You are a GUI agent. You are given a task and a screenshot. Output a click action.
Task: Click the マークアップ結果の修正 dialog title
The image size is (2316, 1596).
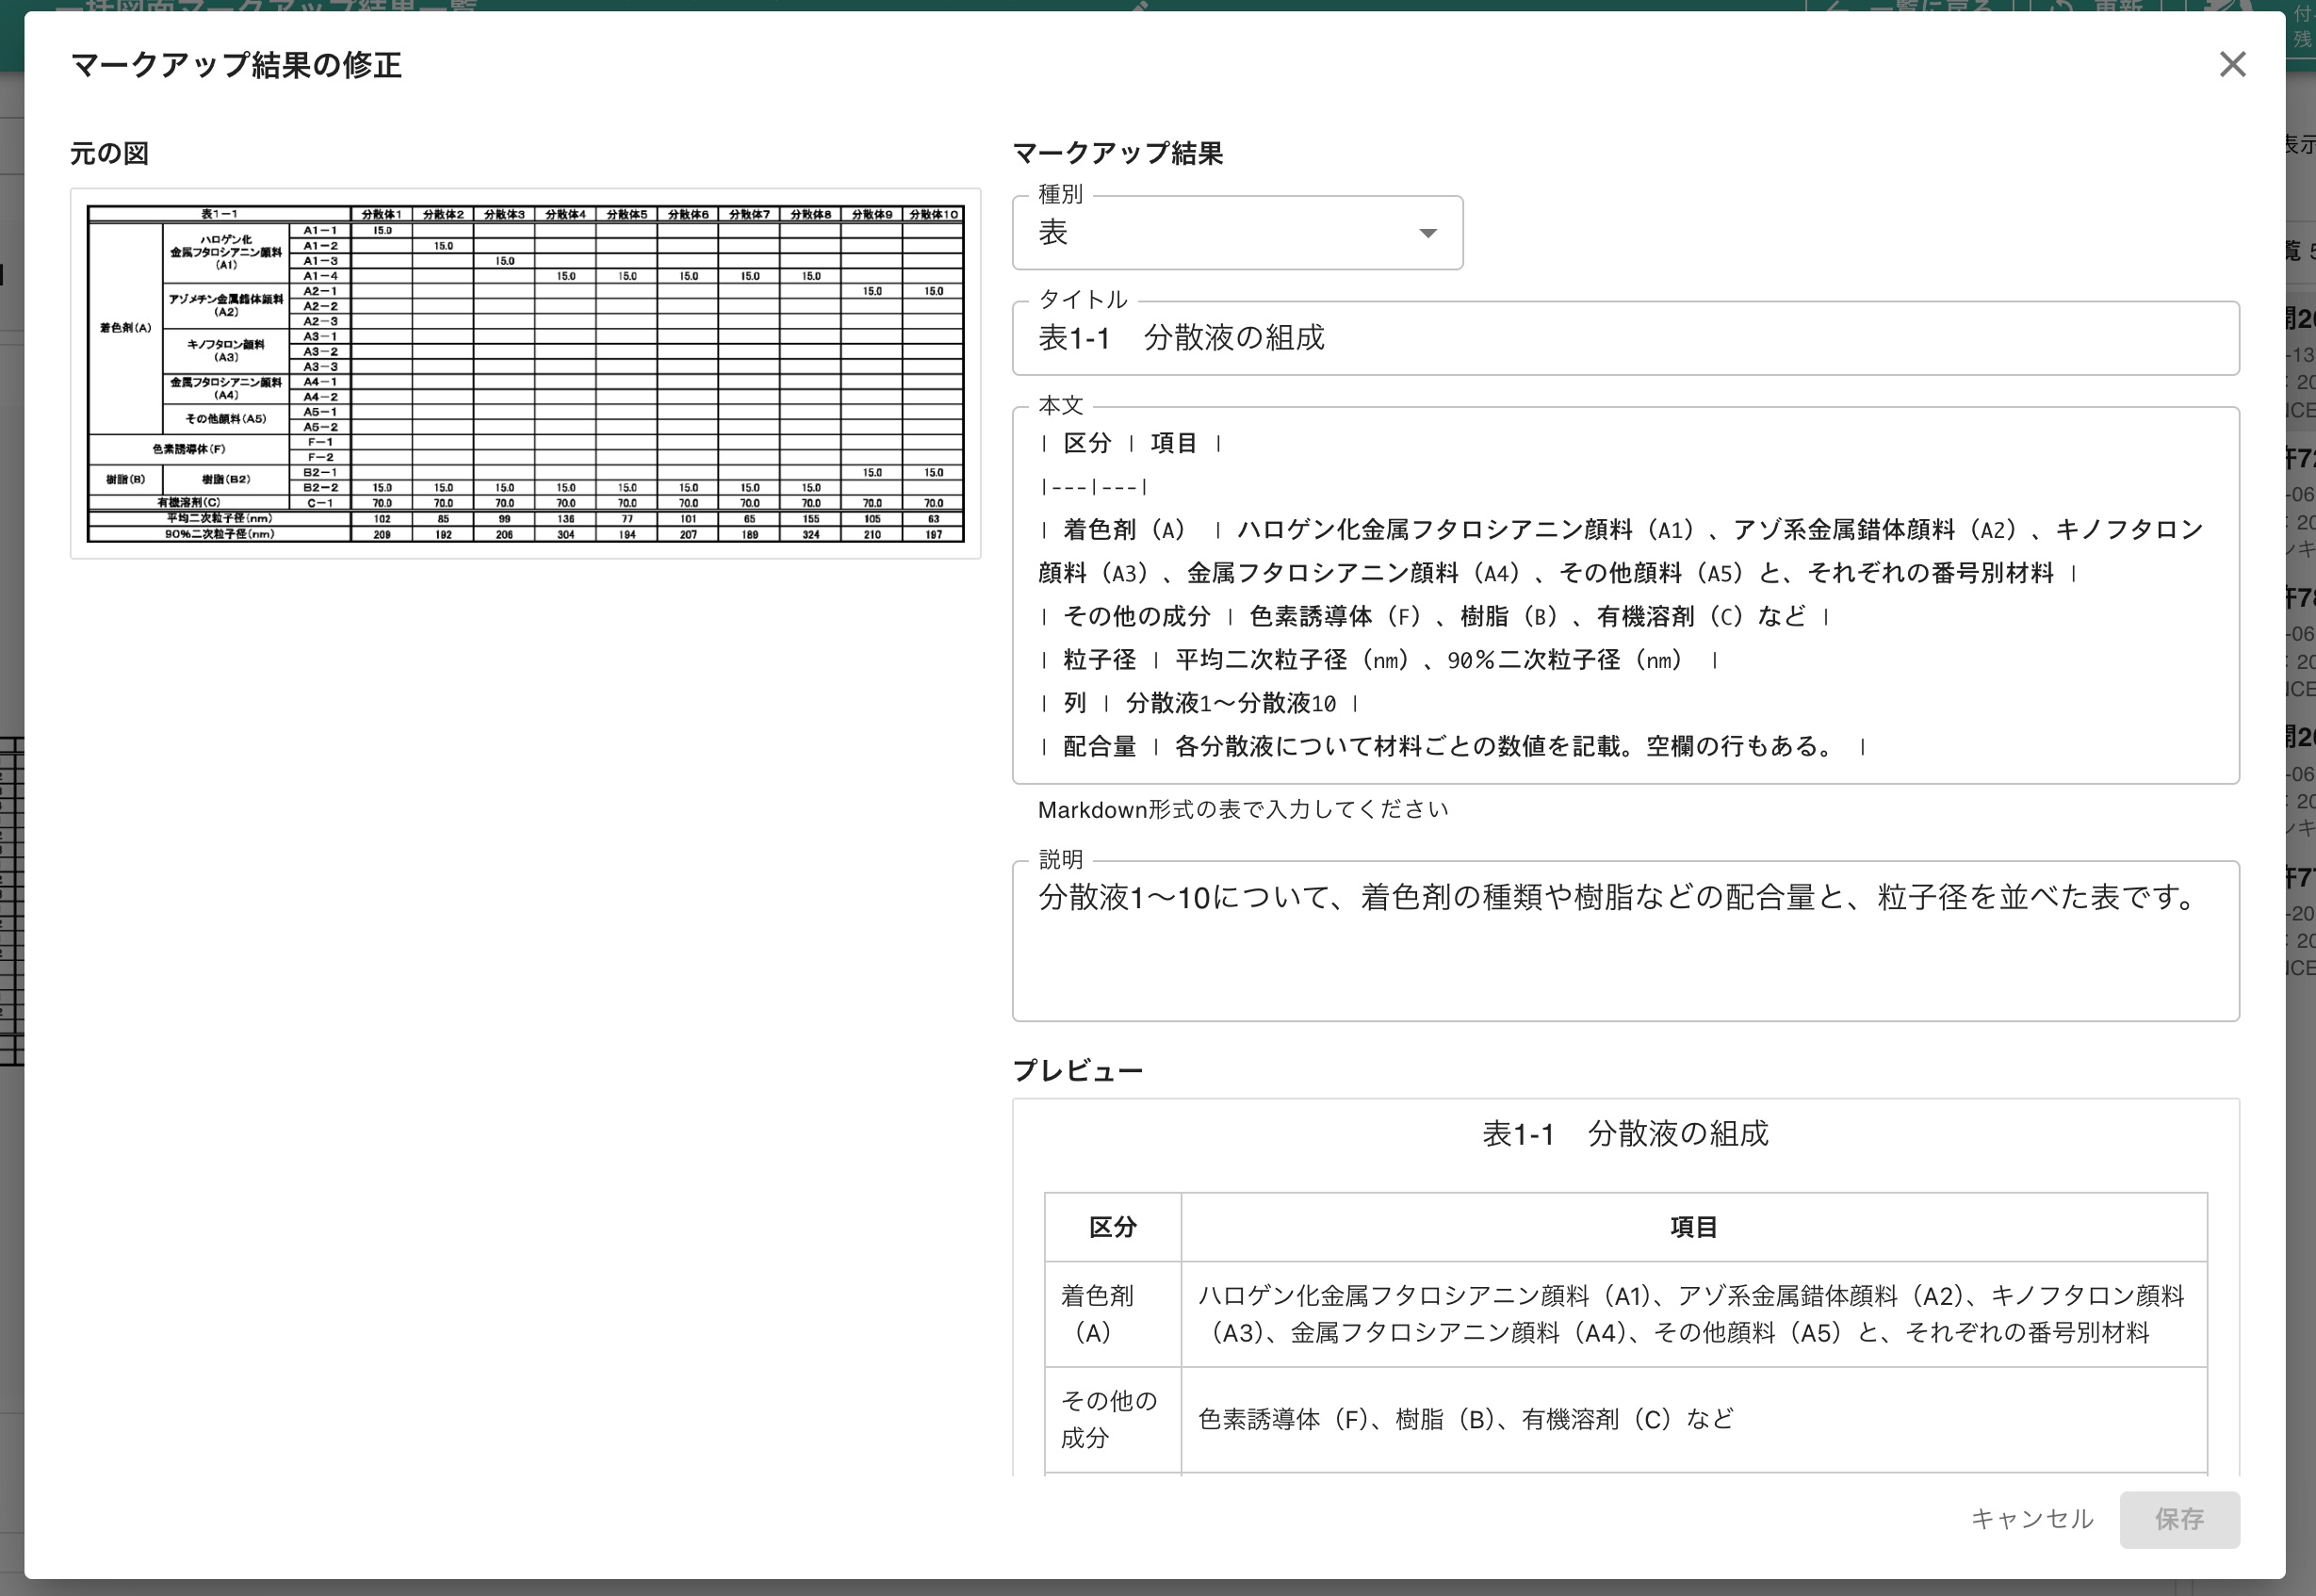tap(236, 65)
